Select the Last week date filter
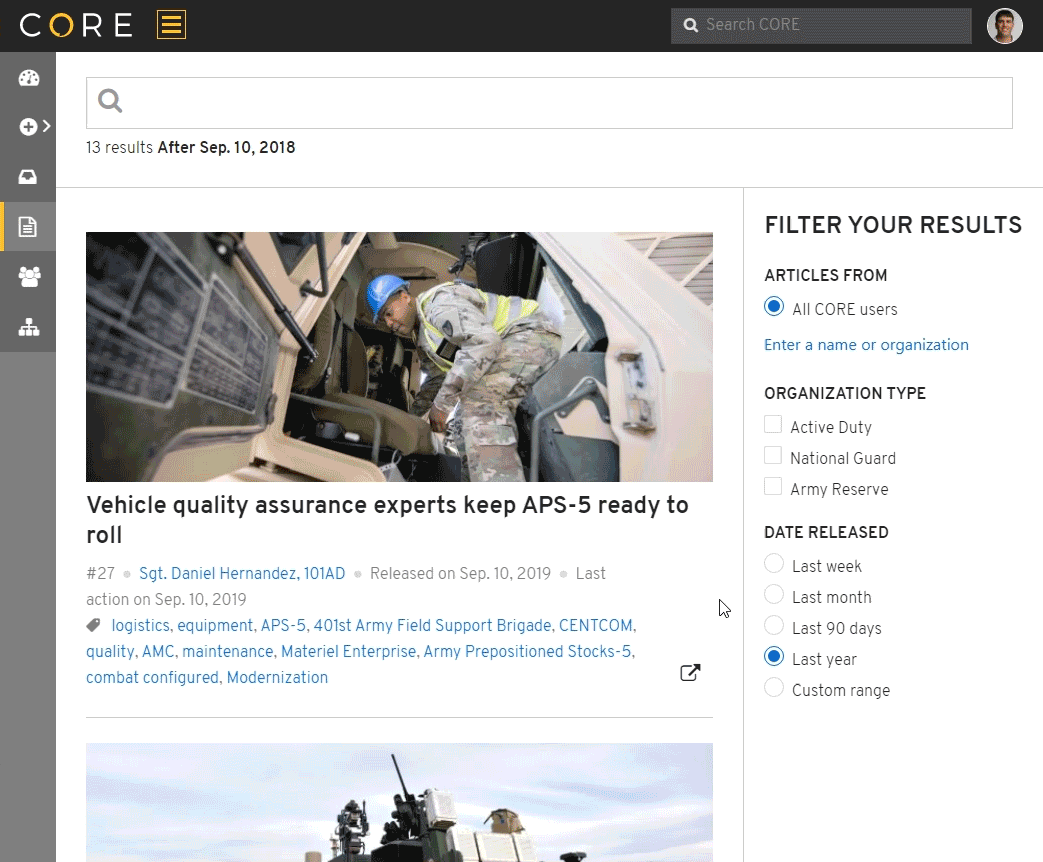This screenshot has height=862, width=1043. [774, 563]
